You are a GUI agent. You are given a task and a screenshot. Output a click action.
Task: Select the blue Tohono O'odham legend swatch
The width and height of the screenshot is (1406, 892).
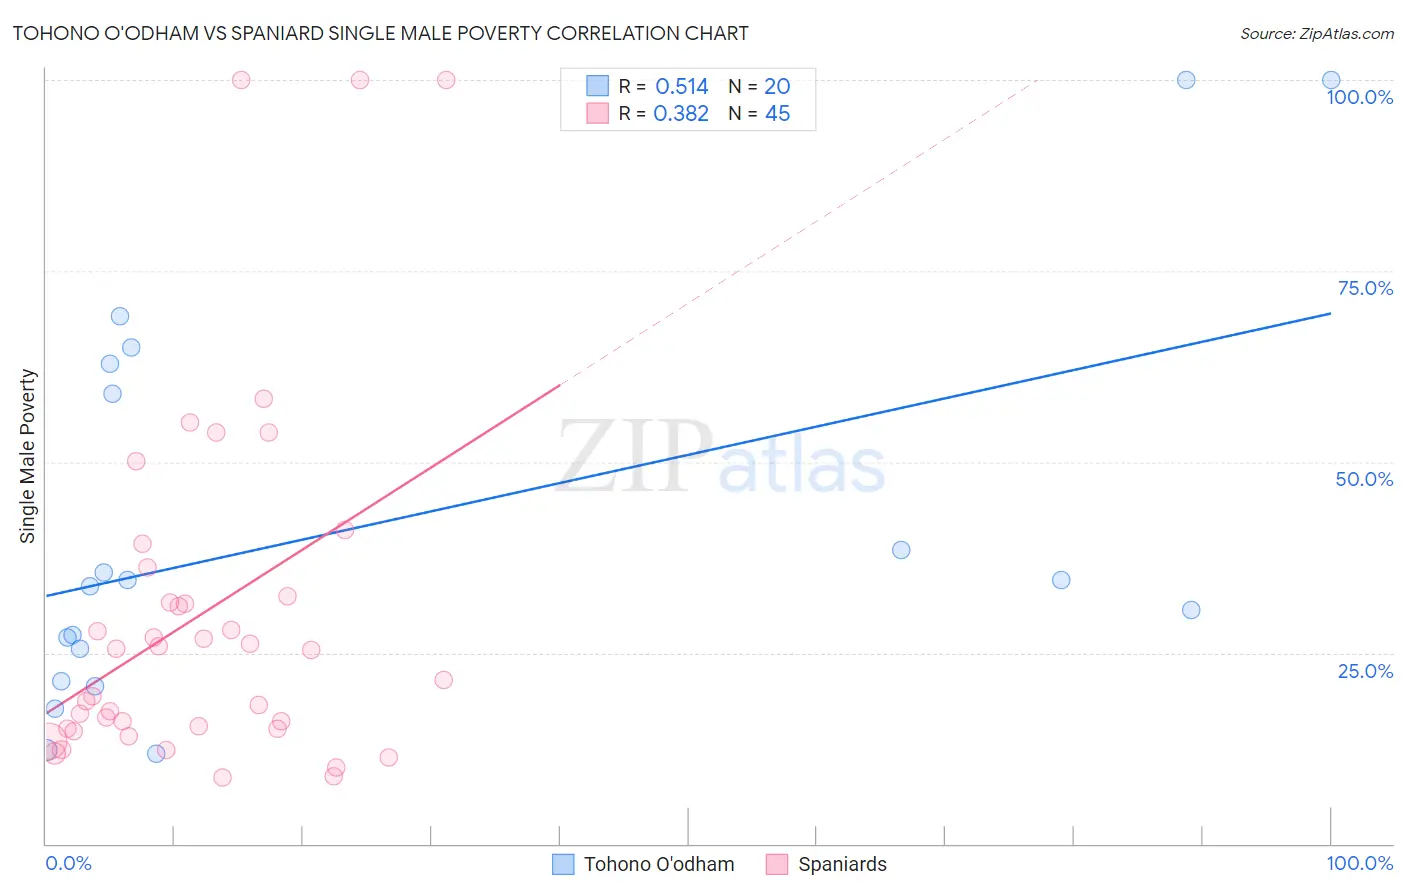(563, 864)
